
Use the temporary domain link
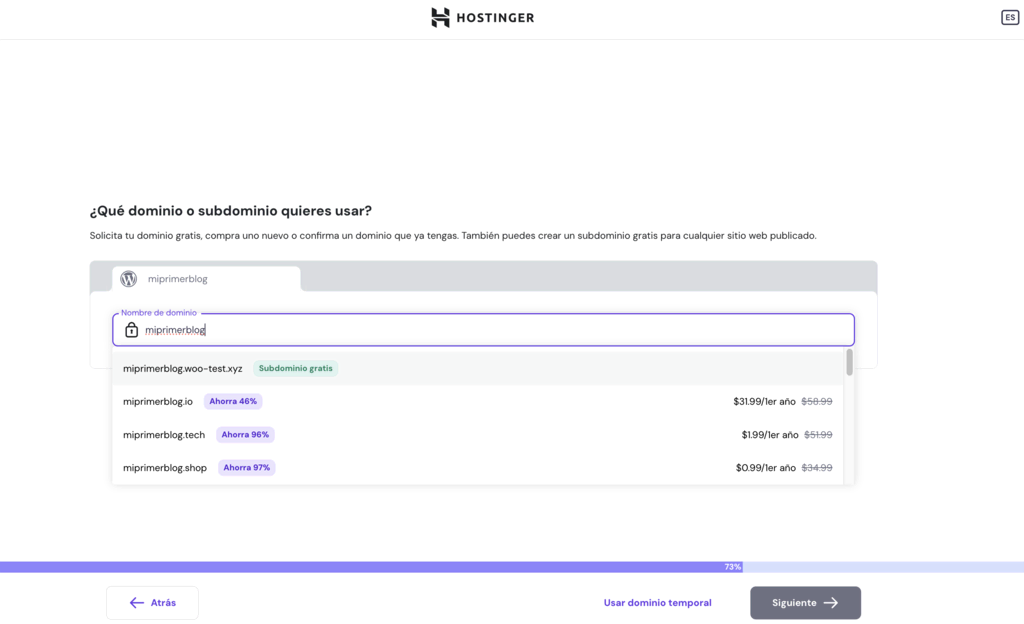pyautogui.click(x=657, y=603)
